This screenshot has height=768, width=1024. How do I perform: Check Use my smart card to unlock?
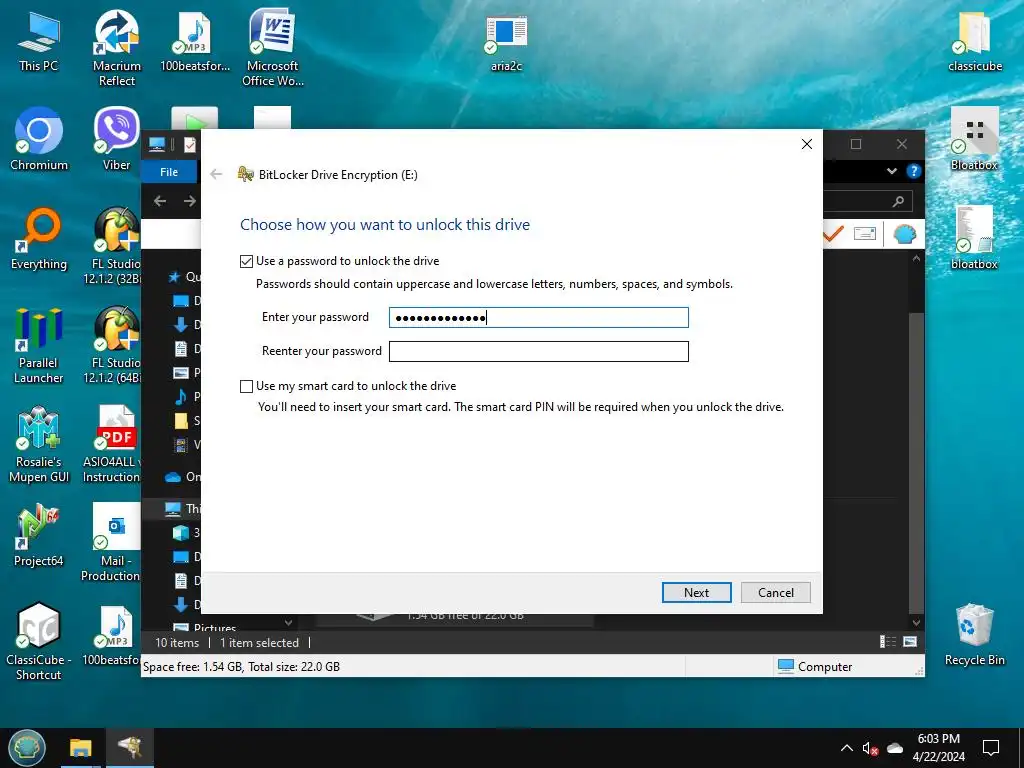tap(246, 387)
